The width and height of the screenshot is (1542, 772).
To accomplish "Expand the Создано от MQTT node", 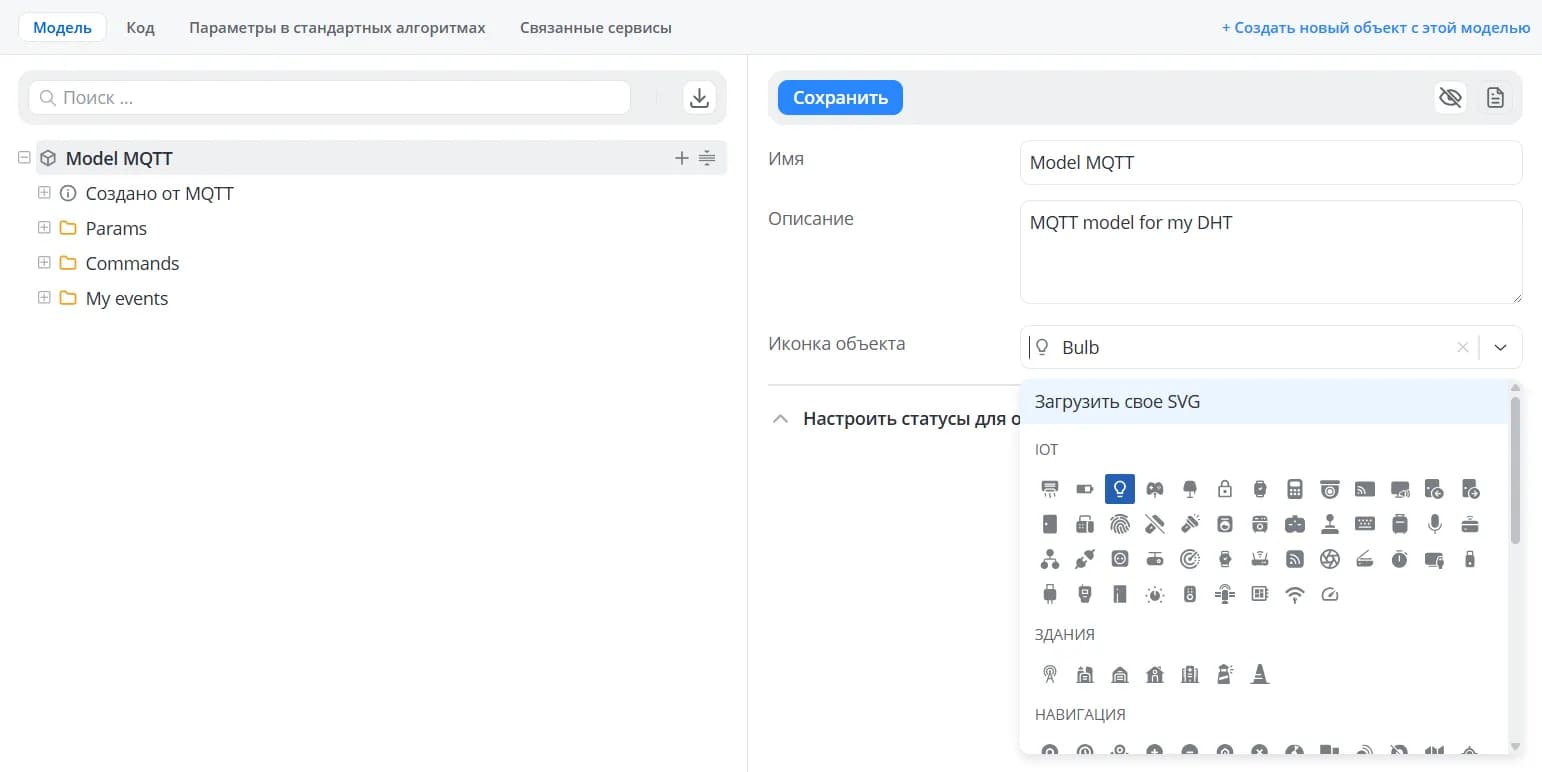I will (x=44, y=192).
